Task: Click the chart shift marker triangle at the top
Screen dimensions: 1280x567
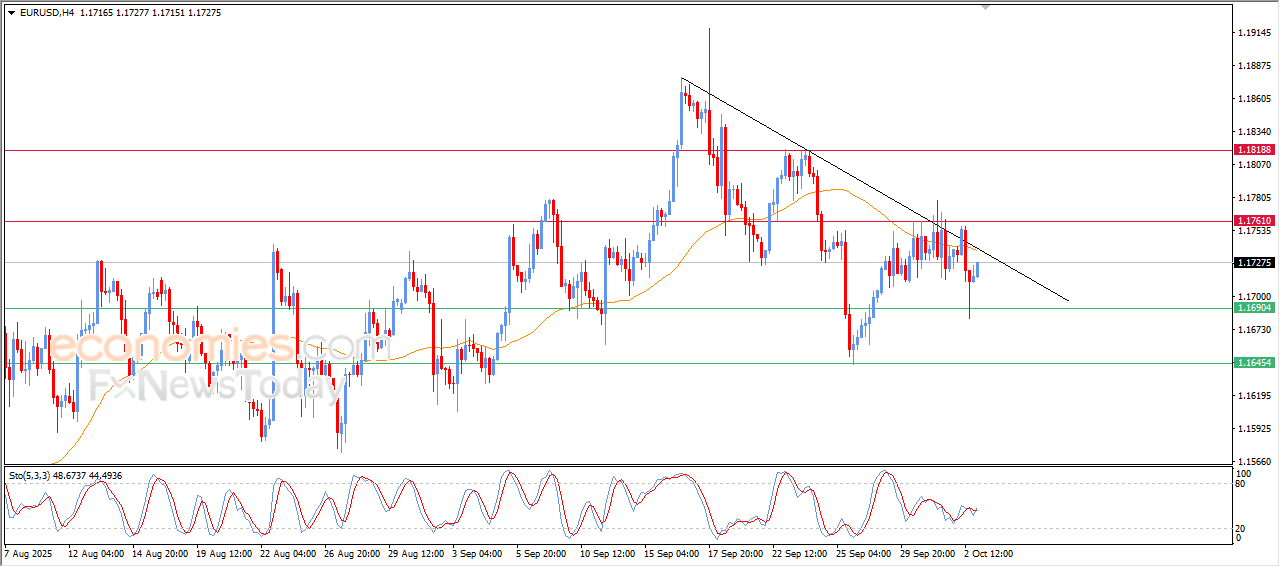Action: [x=986, y=7]
